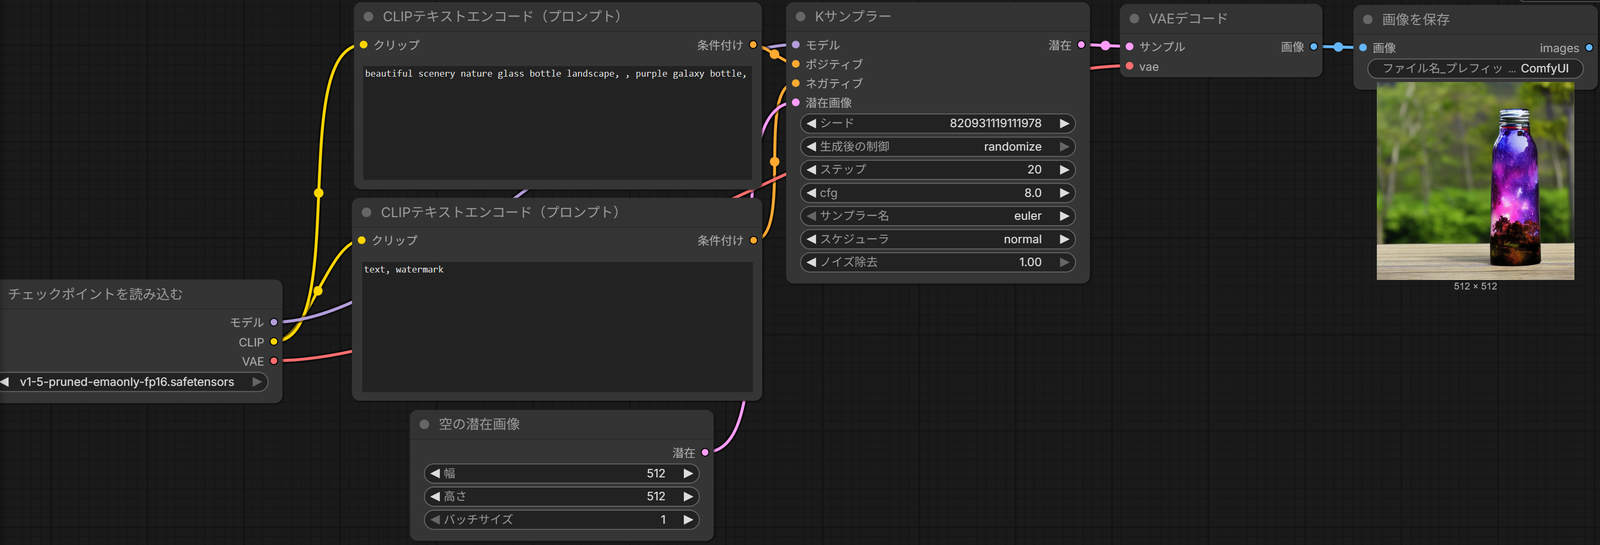
Task: Click the モデル output socket on checkpoint loader
Action: 274,323
